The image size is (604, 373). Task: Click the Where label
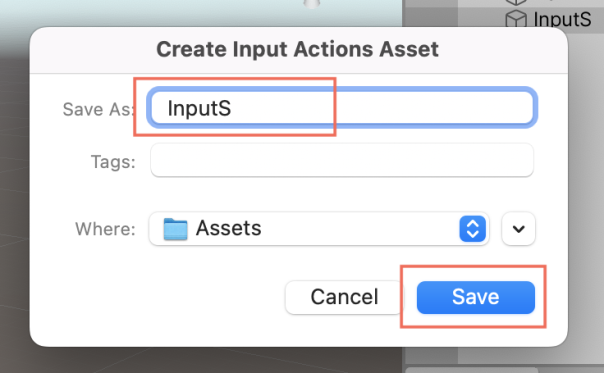[105, 229]
